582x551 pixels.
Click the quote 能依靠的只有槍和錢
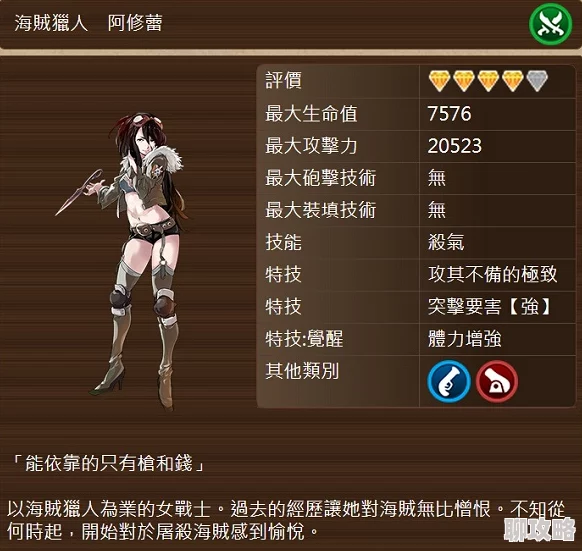108,463
